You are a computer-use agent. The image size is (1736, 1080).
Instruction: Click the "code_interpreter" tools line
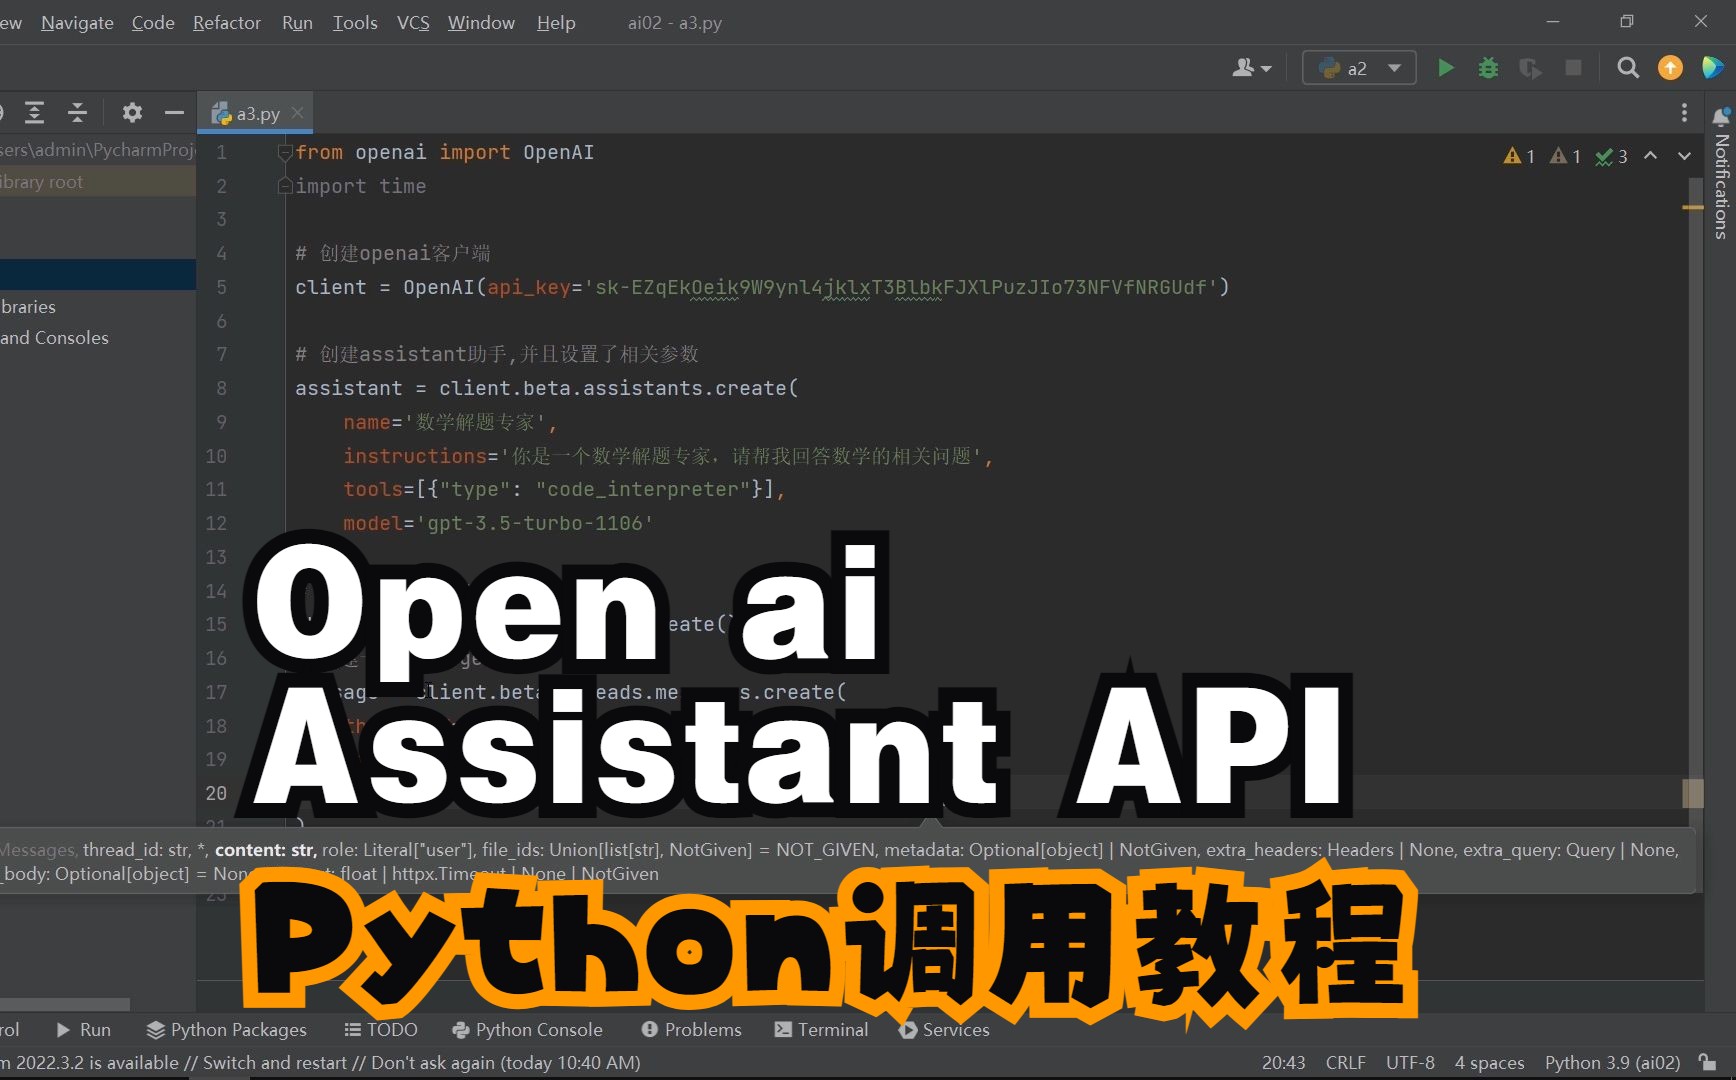[x=564, y=489]
